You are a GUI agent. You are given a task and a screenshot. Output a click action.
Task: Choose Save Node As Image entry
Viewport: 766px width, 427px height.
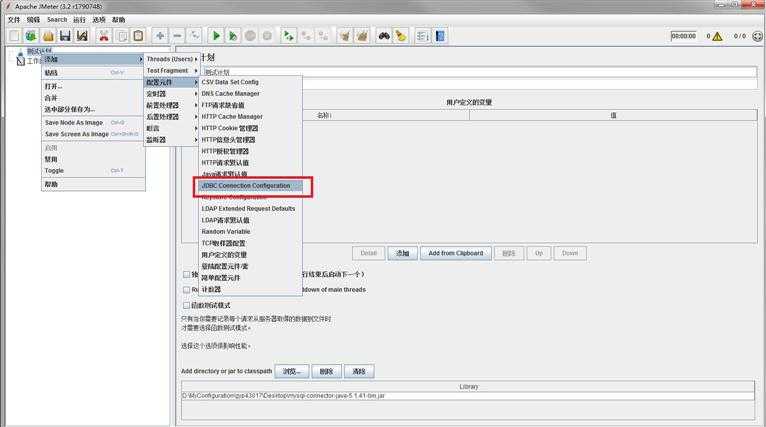pos(93,123)
